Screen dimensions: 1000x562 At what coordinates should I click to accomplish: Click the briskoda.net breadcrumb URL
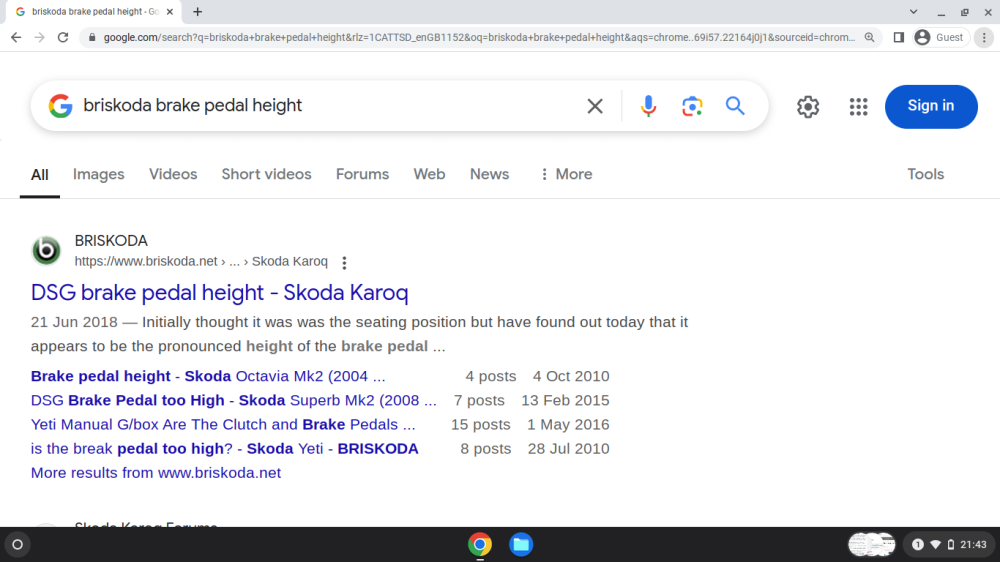(x=201, y=262)
